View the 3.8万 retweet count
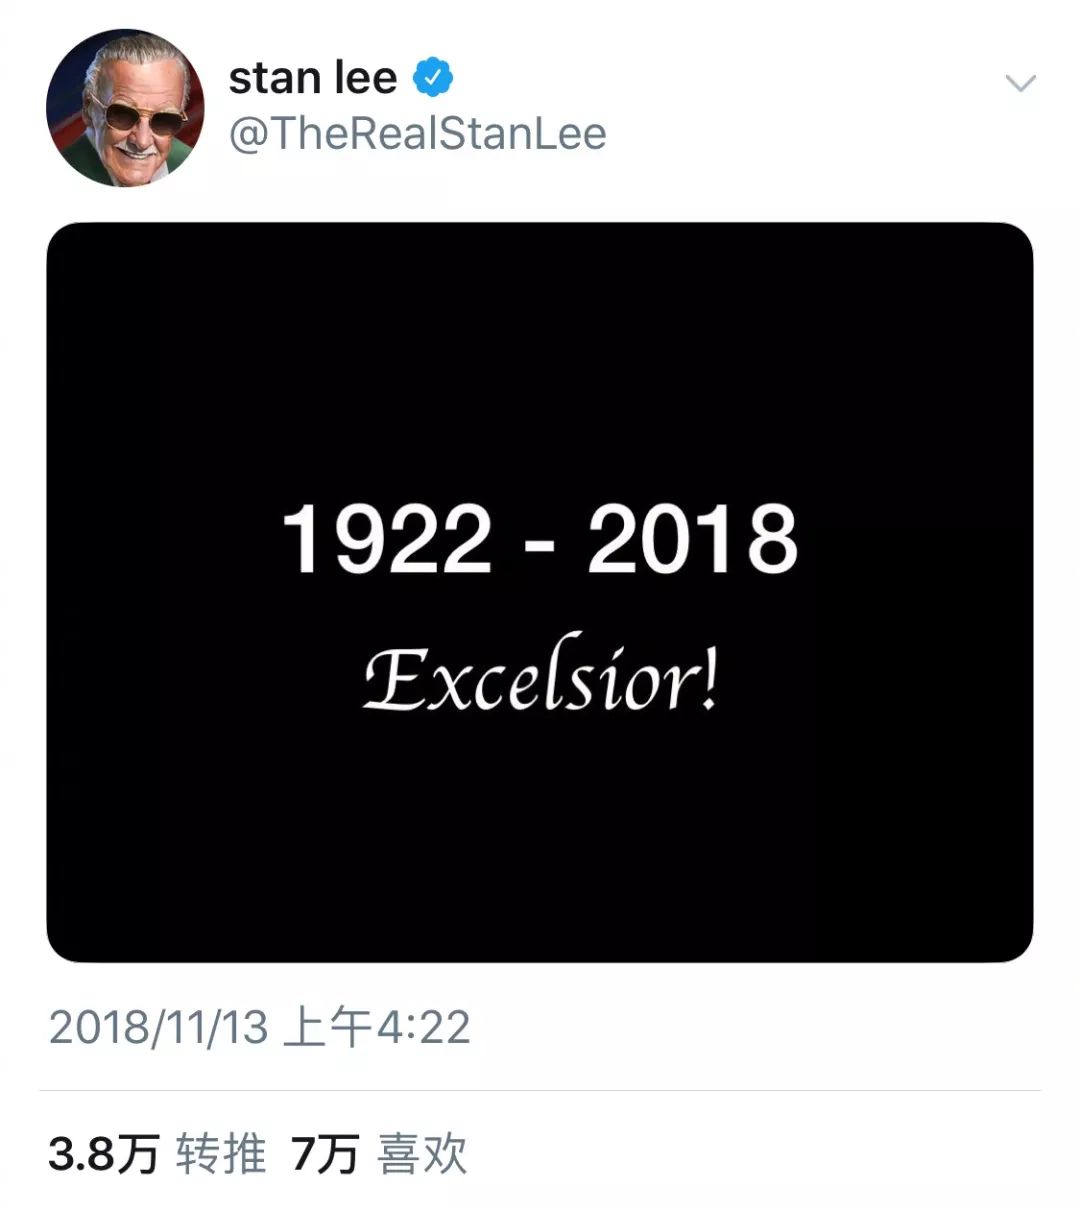Image resolution: width=1080 pixels, height=1211 pixels. pos(103,1155)
